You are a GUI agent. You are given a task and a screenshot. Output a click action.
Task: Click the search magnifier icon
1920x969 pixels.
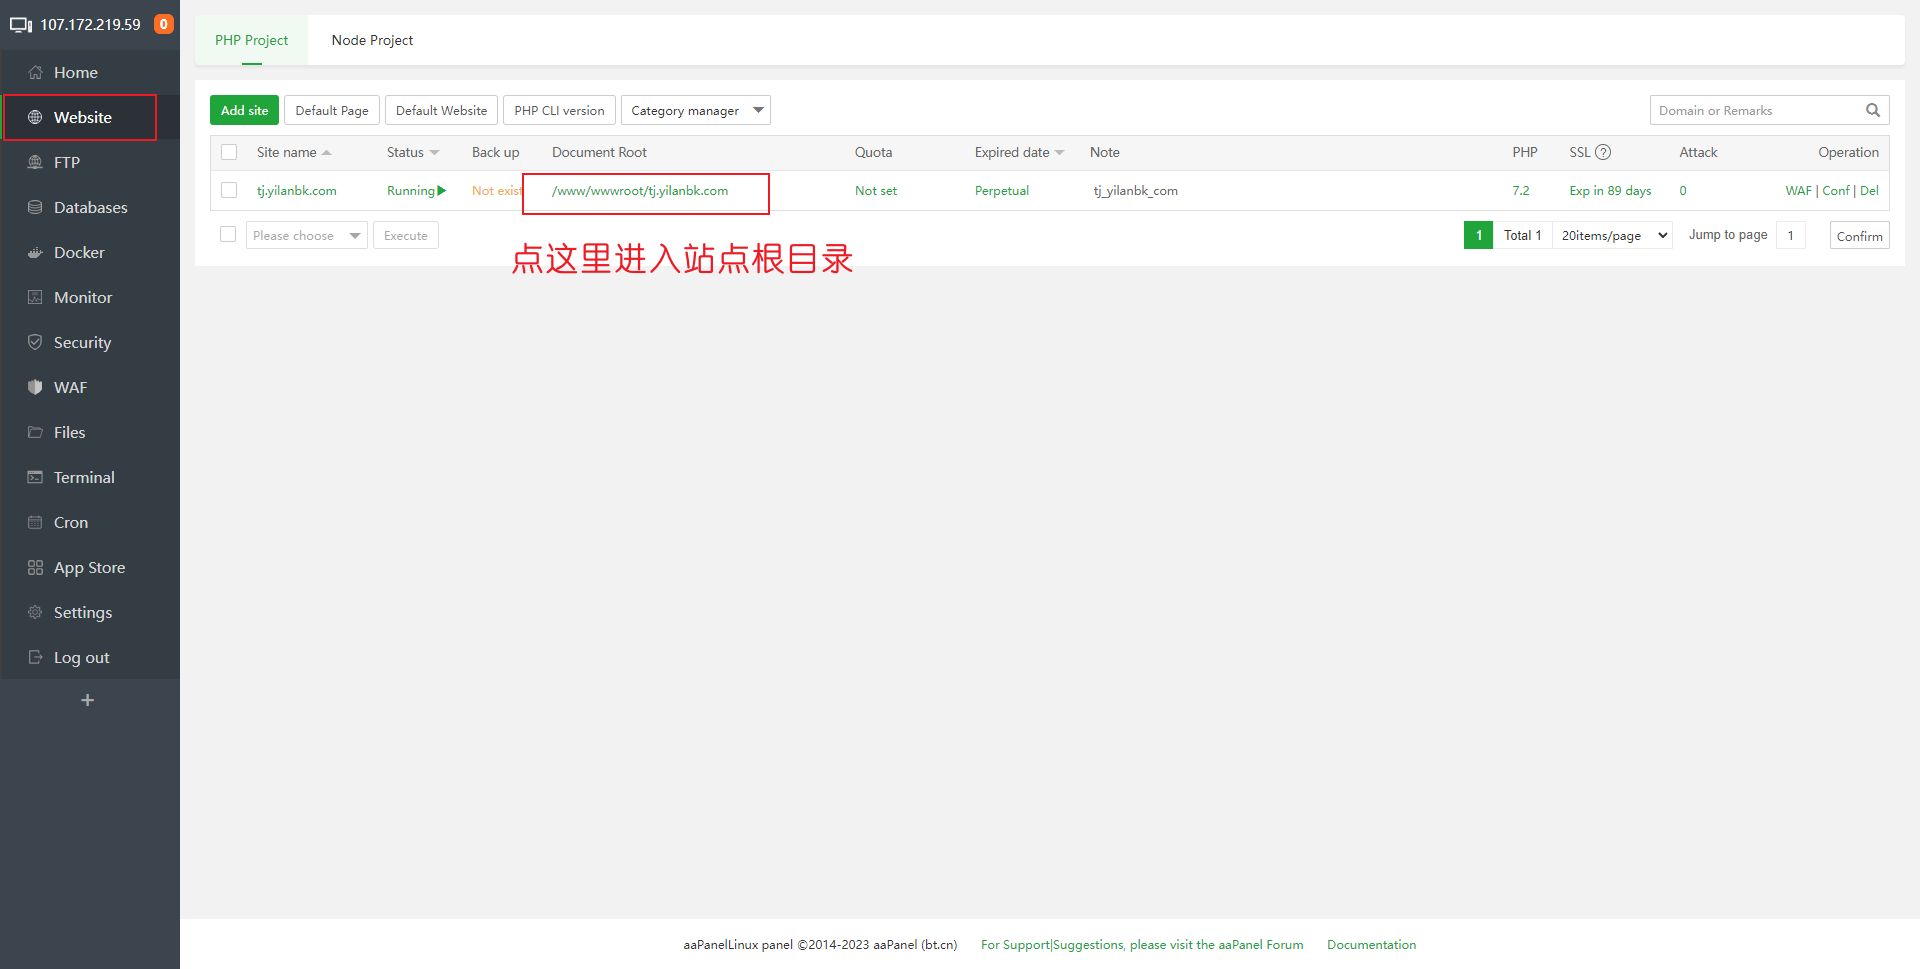coord(1872,110)
